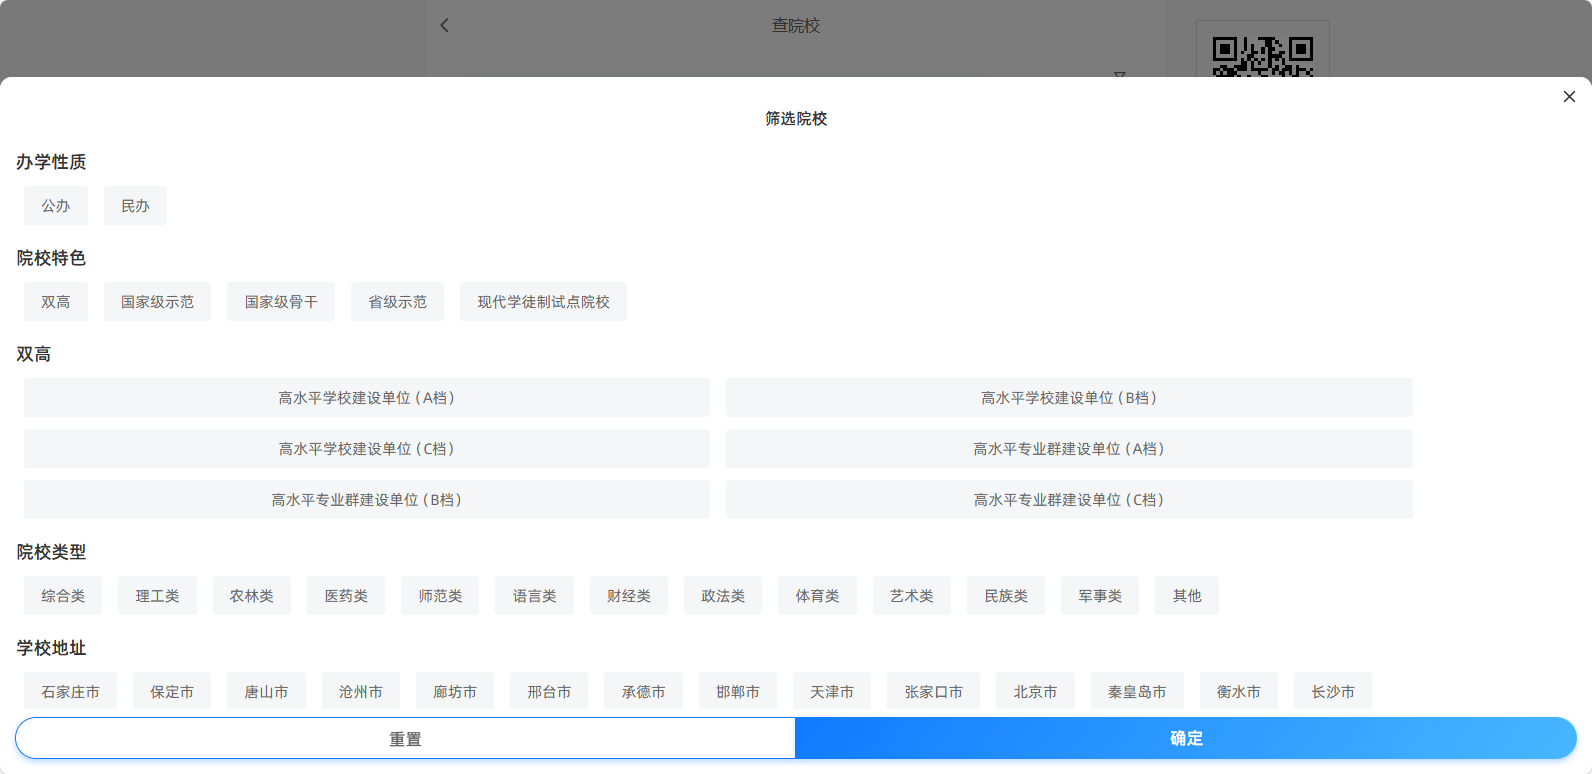Select the 政法类 school type
Image resolution: width=1592 pixels, height=774 pixels.
tap(723, 596)
